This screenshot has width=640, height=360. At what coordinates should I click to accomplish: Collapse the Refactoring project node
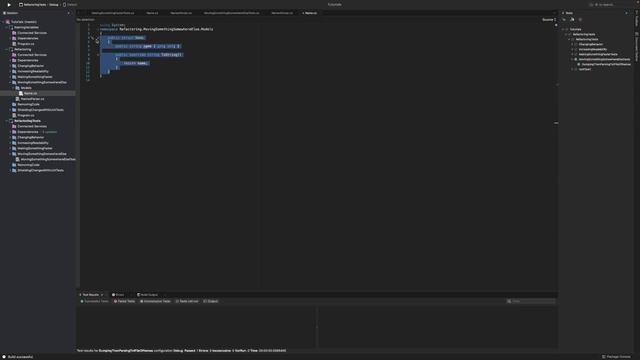click(x=7, y=49)
